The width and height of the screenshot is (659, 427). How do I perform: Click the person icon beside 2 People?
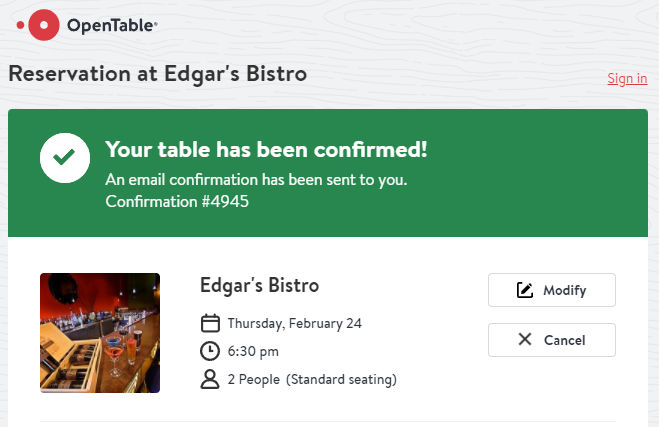[x=210, y=379]
